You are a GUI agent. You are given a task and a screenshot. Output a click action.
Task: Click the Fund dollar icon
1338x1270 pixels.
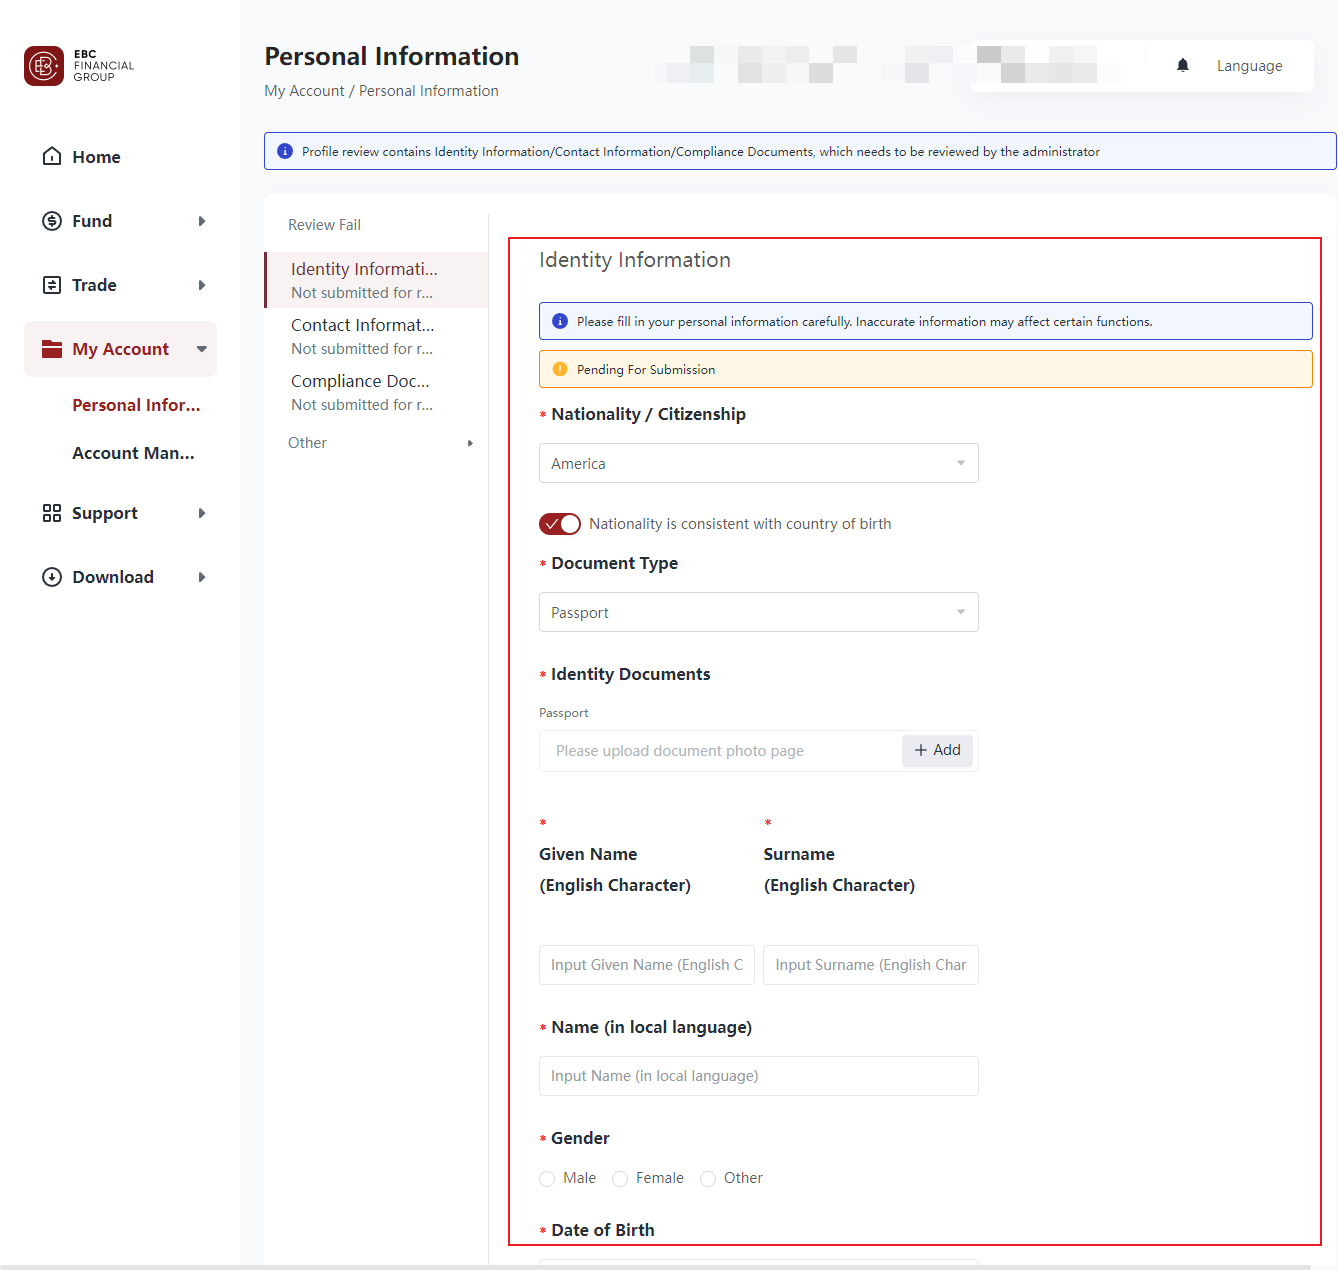[x=52, y=220]
